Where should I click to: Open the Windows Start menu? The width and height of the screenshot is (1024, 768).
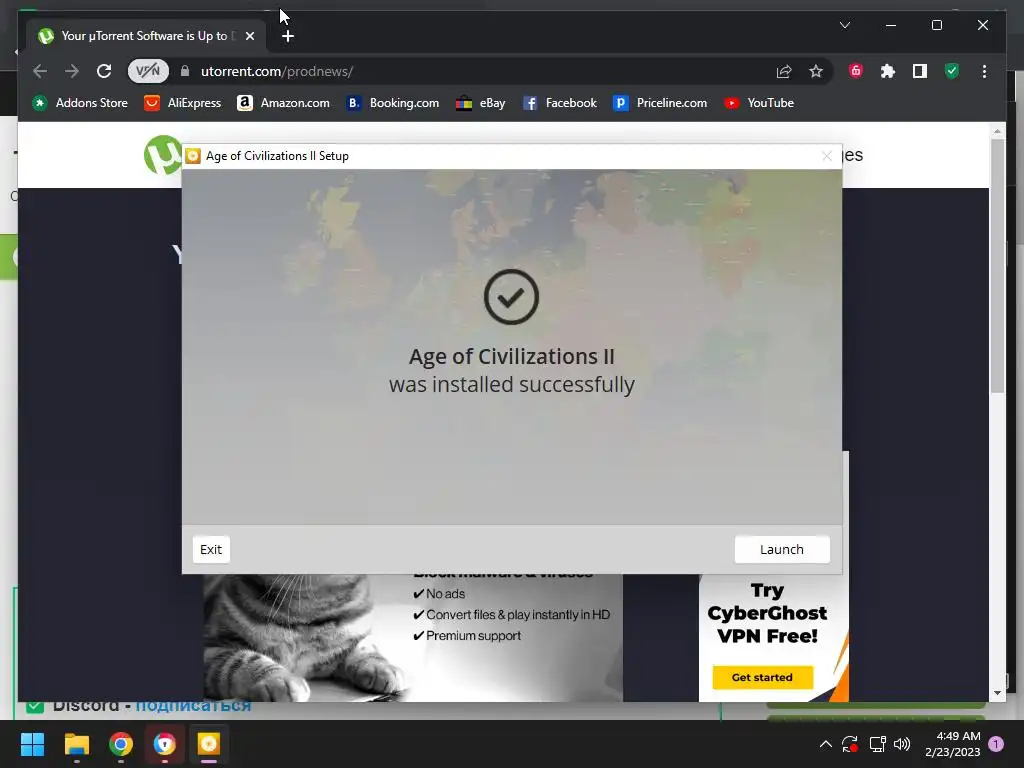click(x=32, y=744)
